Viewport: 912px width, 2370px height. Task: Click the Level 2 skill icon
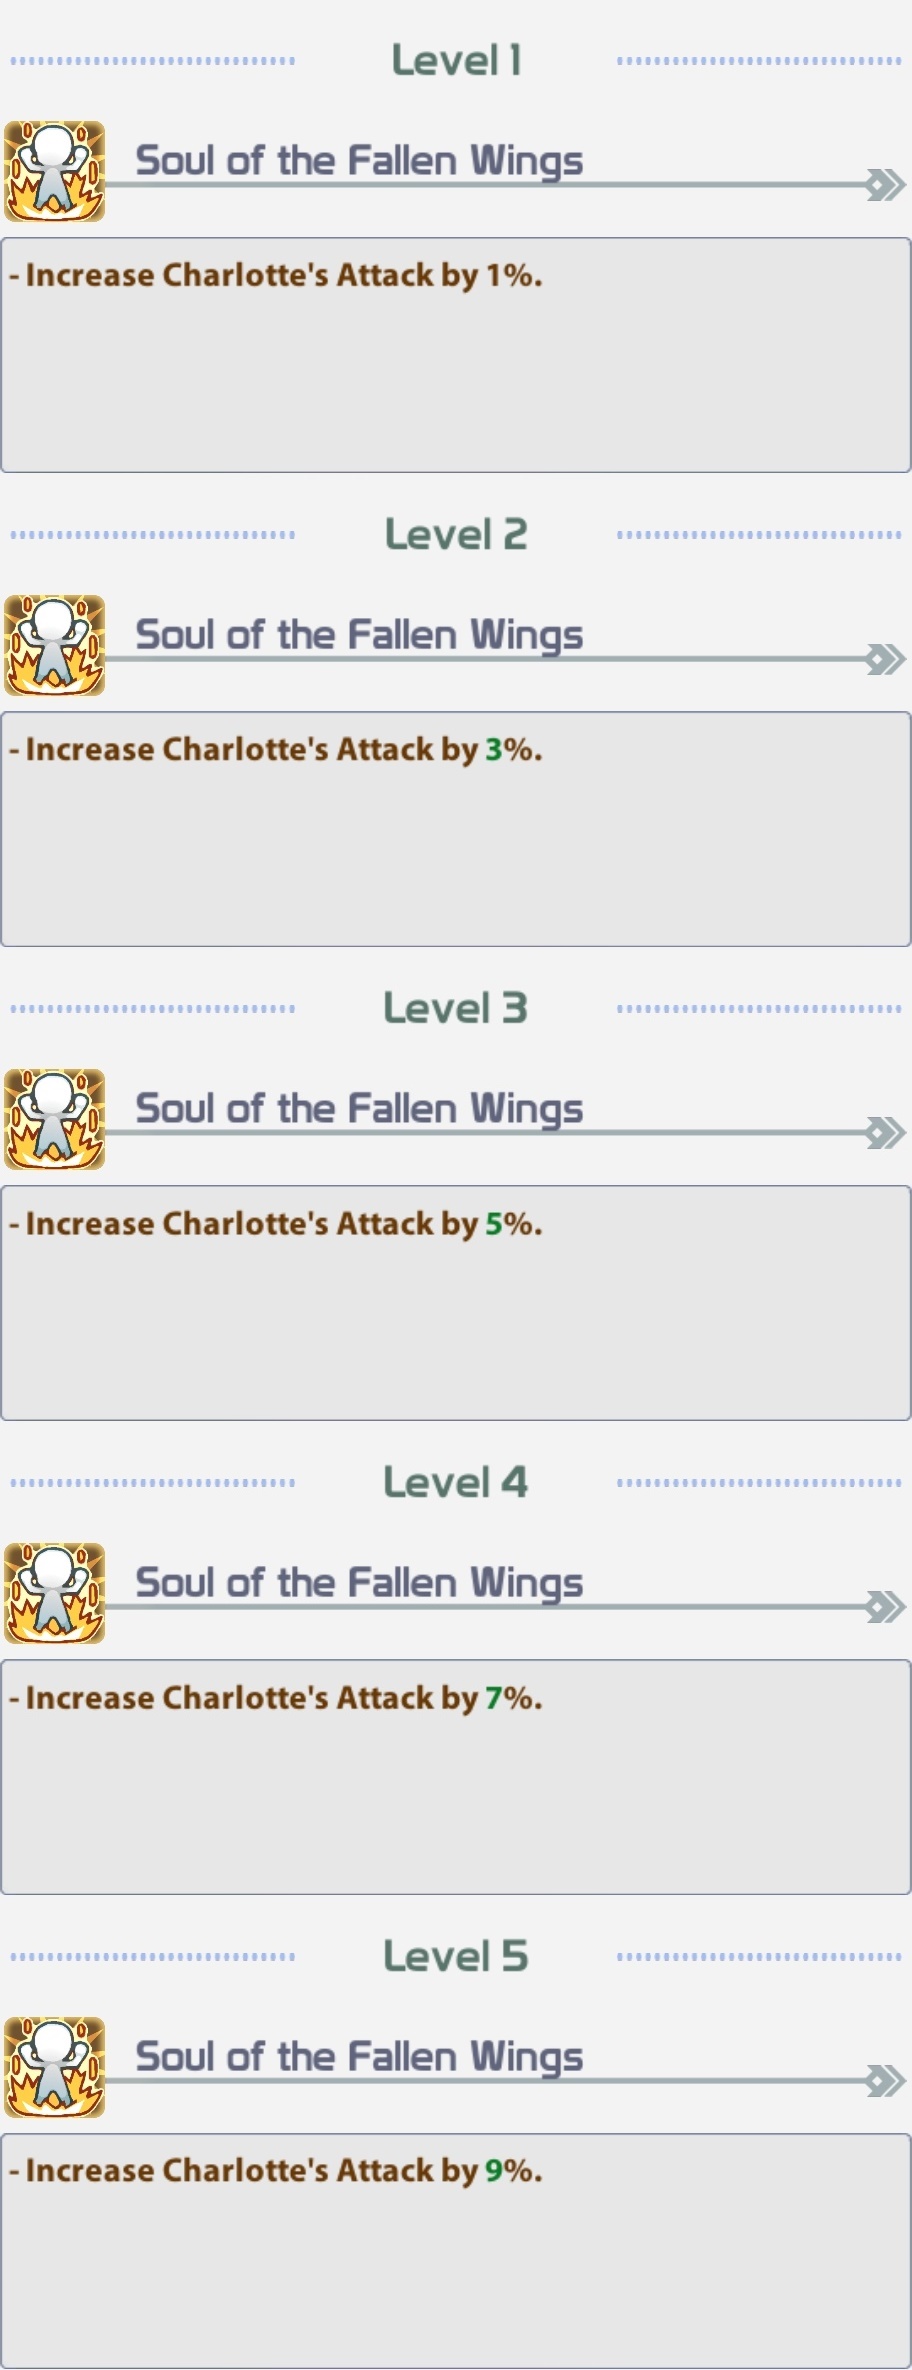pyautogui.click(x=55, y=645)
